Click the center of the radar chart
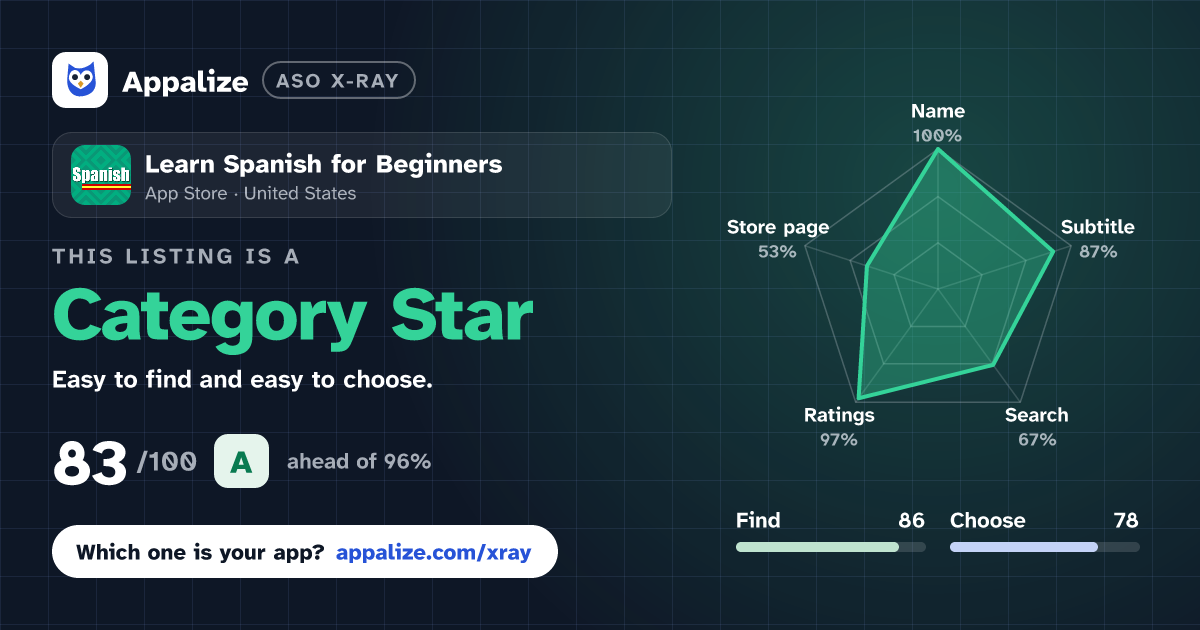This screenshot has height=630, width=1200. (937, 283)
